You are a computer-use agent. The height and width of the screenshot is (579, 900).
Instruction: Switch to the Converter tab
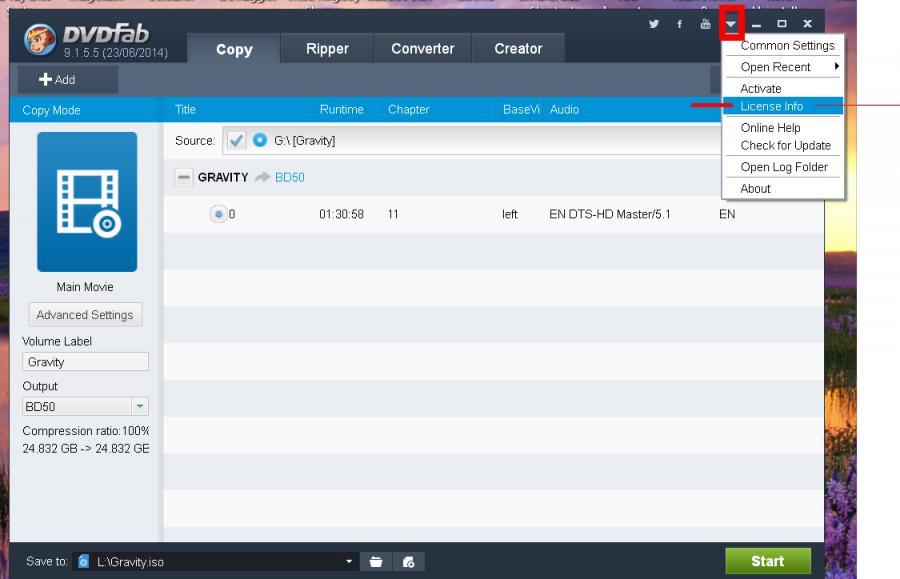coord(422,49)
